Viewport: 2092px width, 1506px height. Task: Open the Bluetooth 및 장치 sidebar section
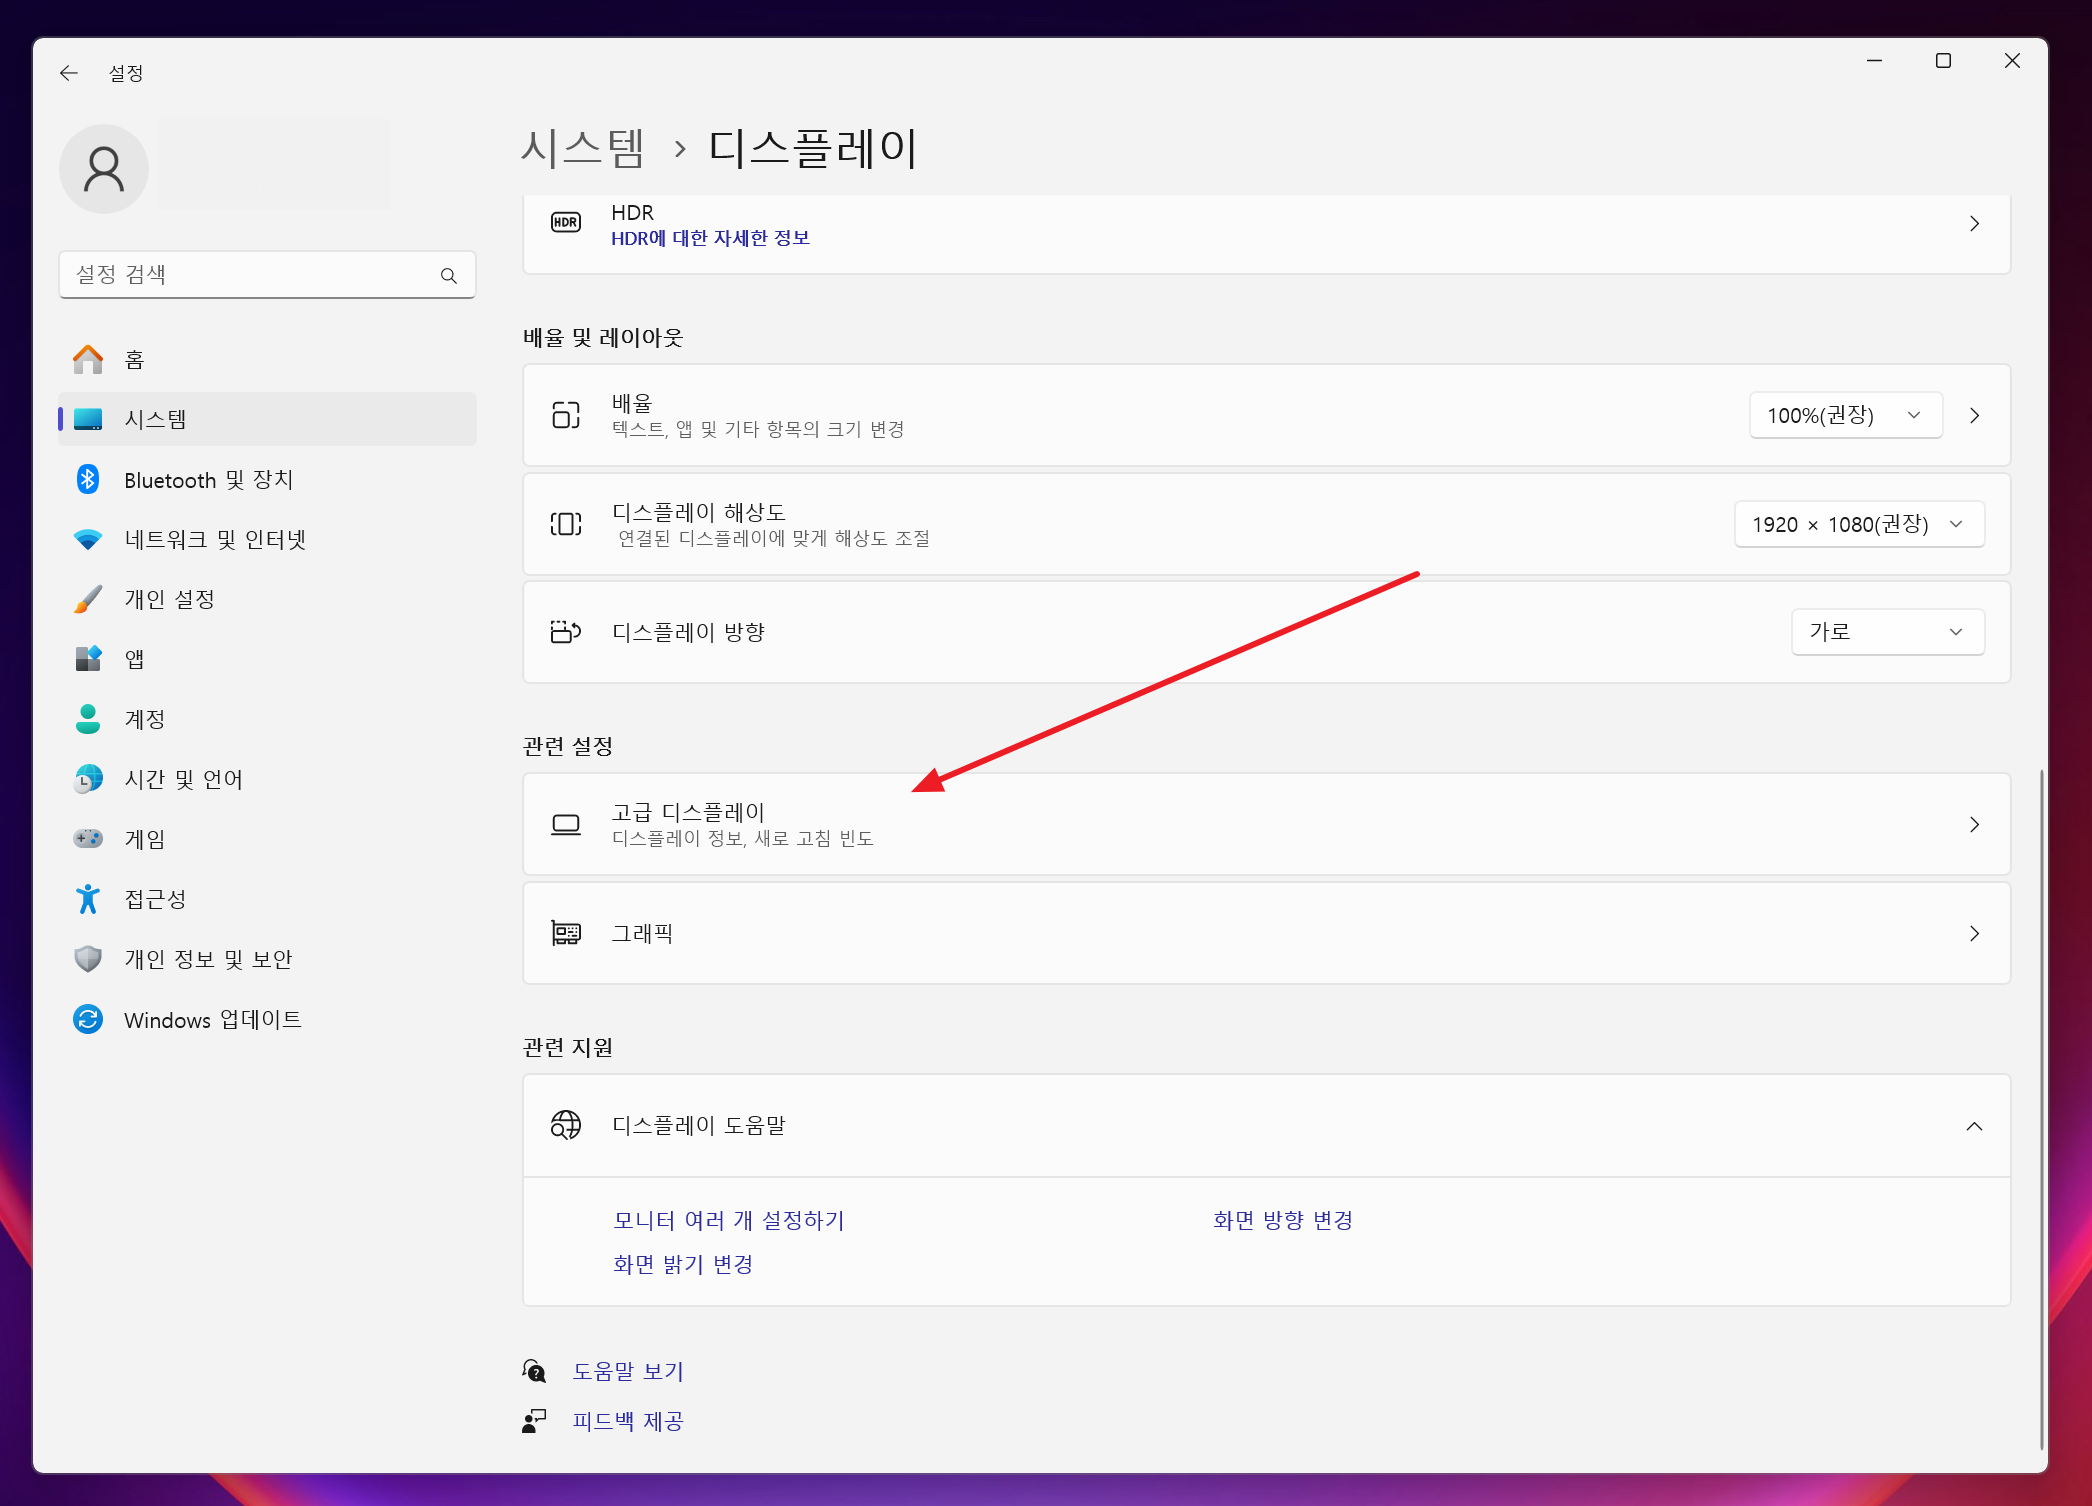click(x=208, y=480)
